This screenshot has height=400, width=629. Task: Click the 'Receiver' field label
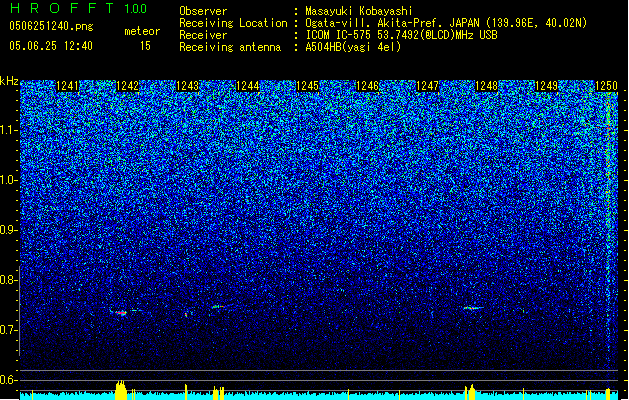(x=203, y=35)
